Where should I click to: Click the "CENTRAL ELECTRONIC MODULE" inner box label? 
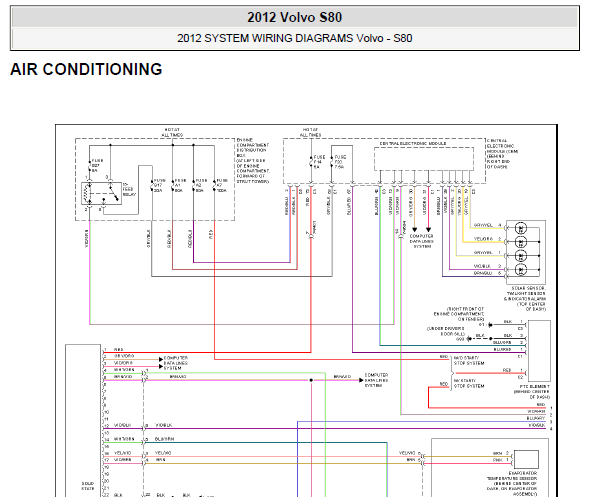coord(413,143)
